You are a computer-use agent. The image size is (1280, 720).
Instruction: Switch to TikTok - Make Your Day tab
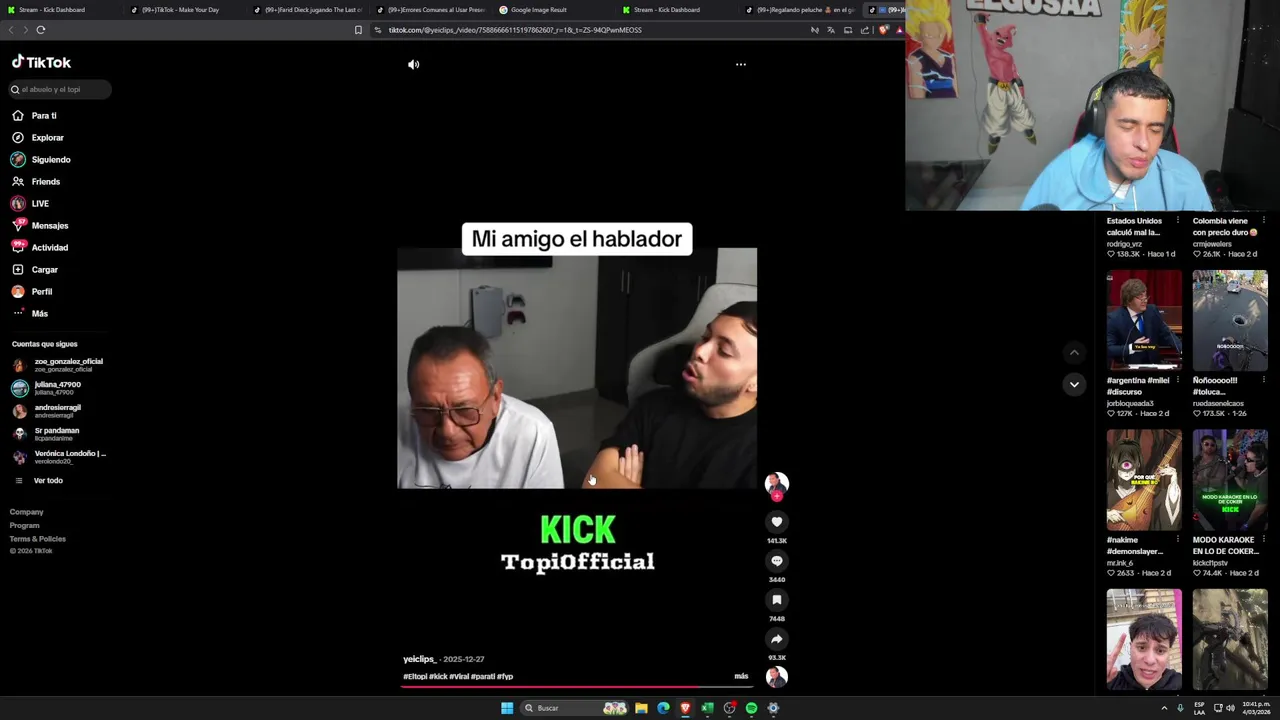(x=180, y=10)
